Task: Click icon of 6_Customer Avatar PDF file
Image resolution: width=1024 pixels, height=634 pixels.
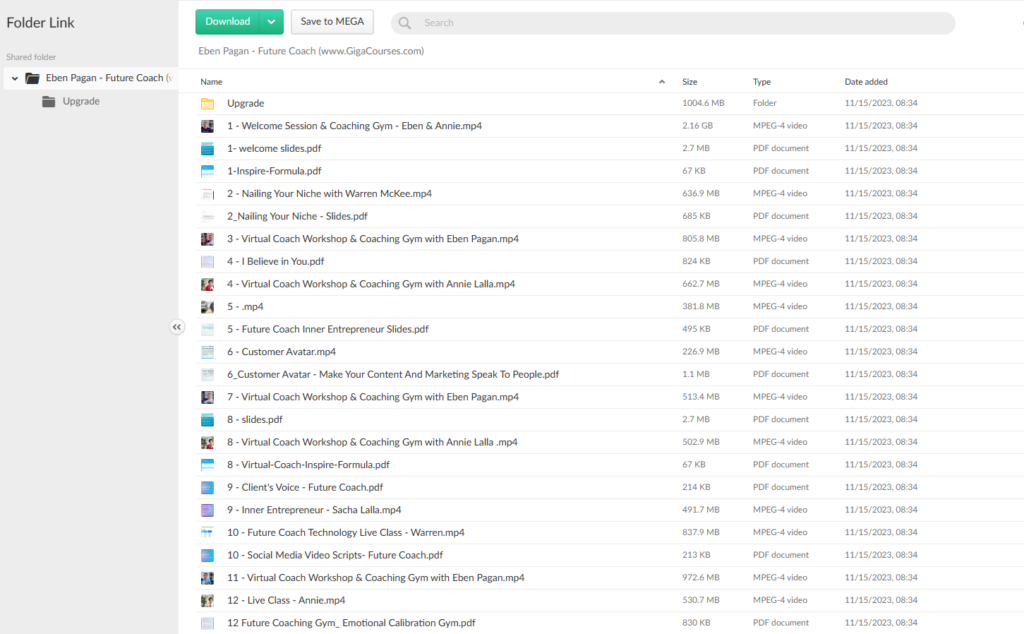Action: 207,374
